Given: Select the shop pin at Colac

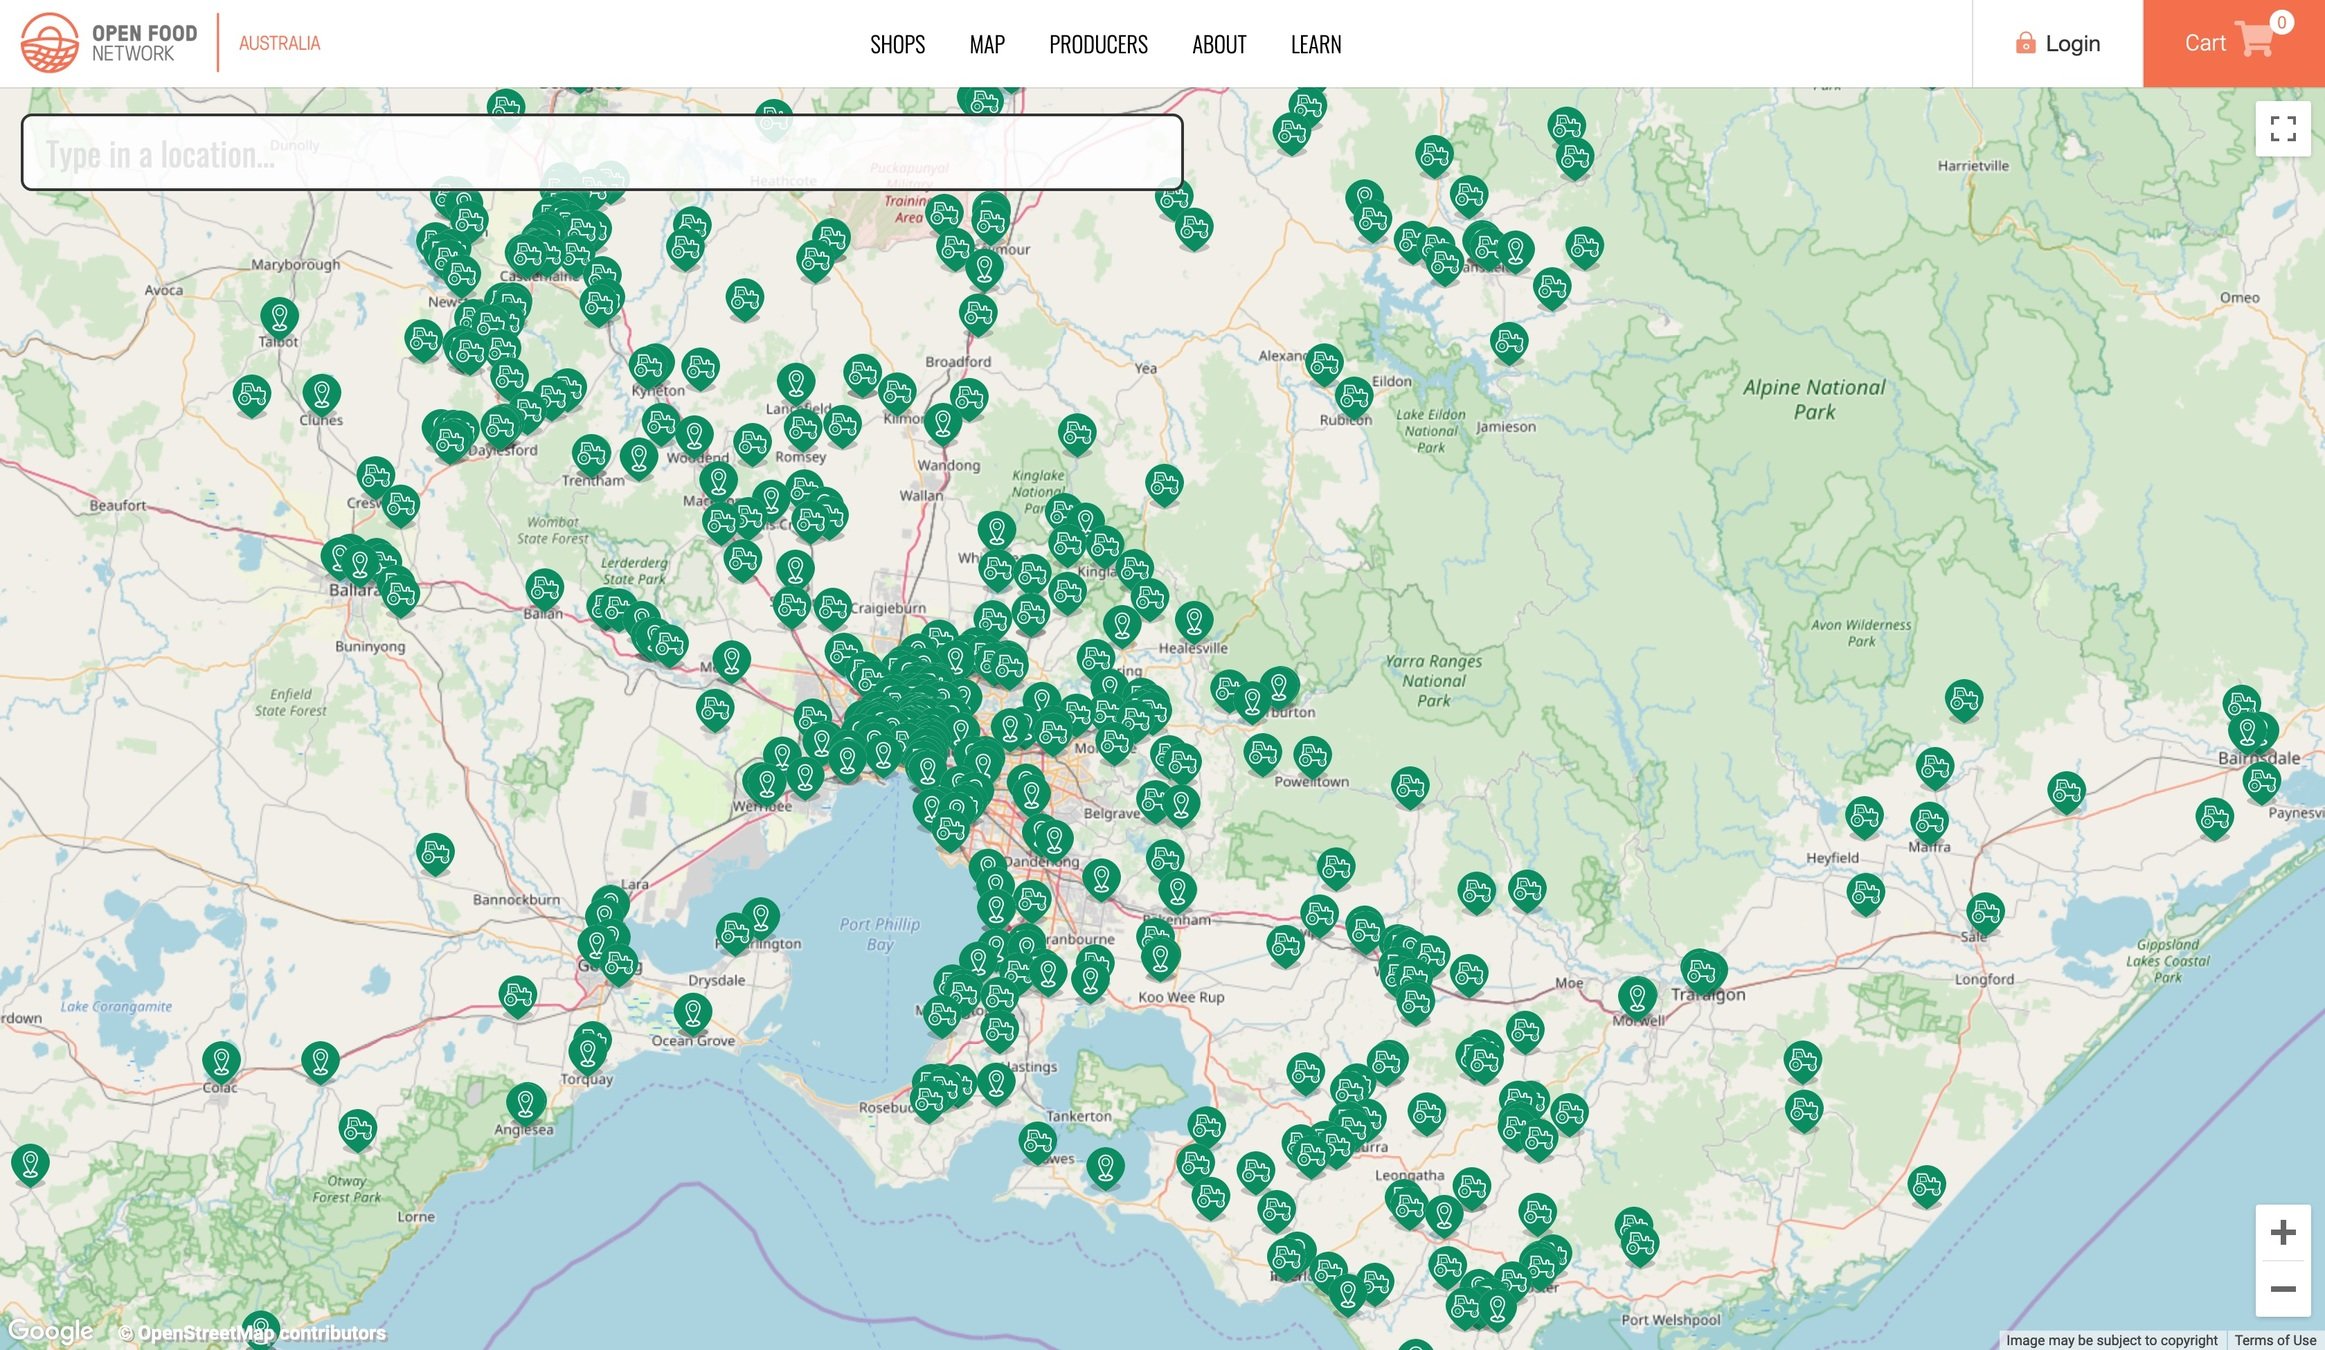Looking at the screenshot, I should coord(221,1060).
